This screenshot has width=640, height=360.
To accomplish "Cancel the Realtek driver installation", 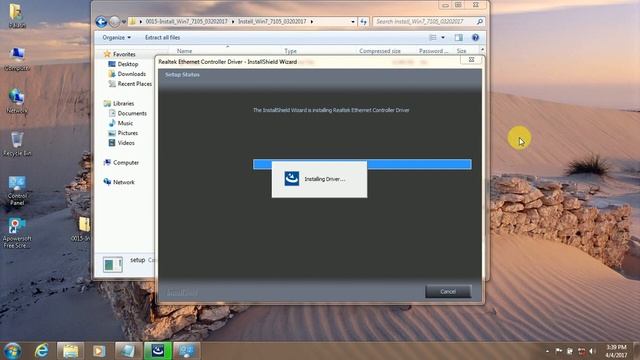I will click(x=448, y=291).
